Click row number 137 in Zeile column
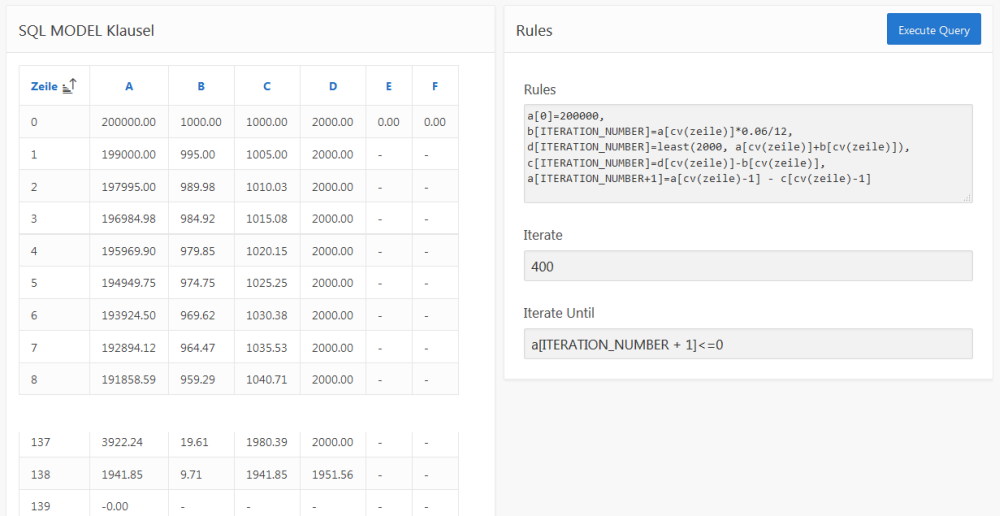The height and width of the screenshot is (516, 1000). pos(39,442)
